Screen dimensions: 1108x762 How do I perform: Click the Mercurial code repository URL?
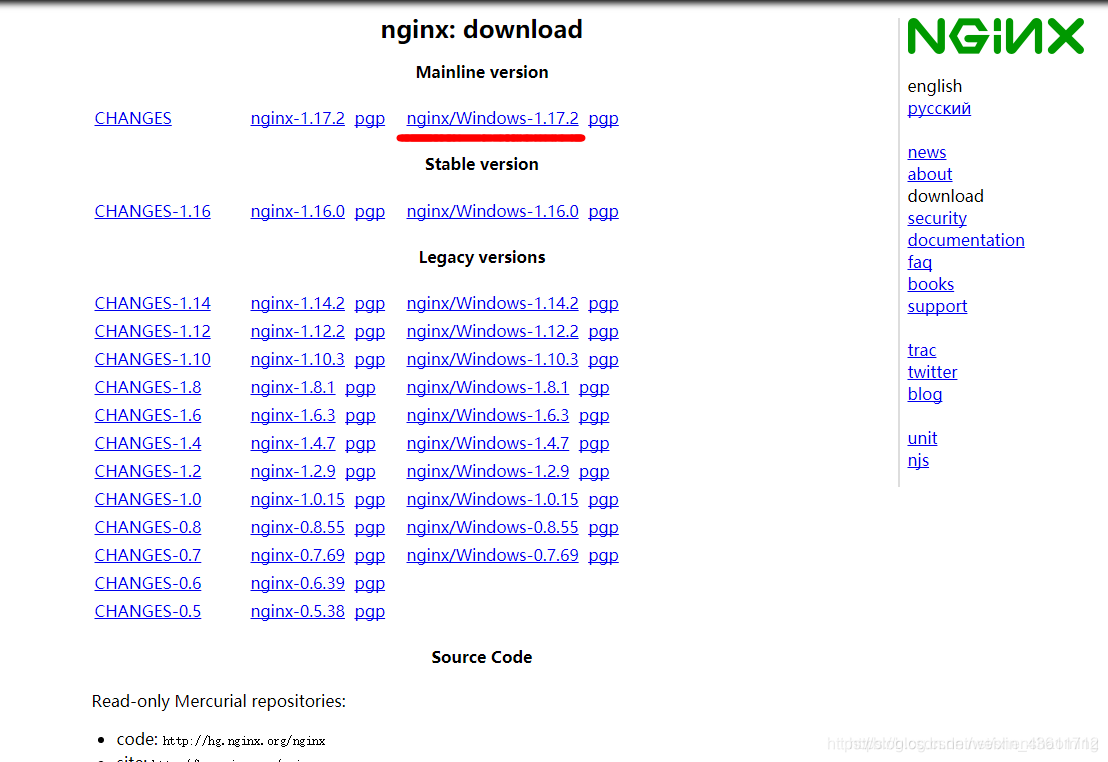coord(244,741)
